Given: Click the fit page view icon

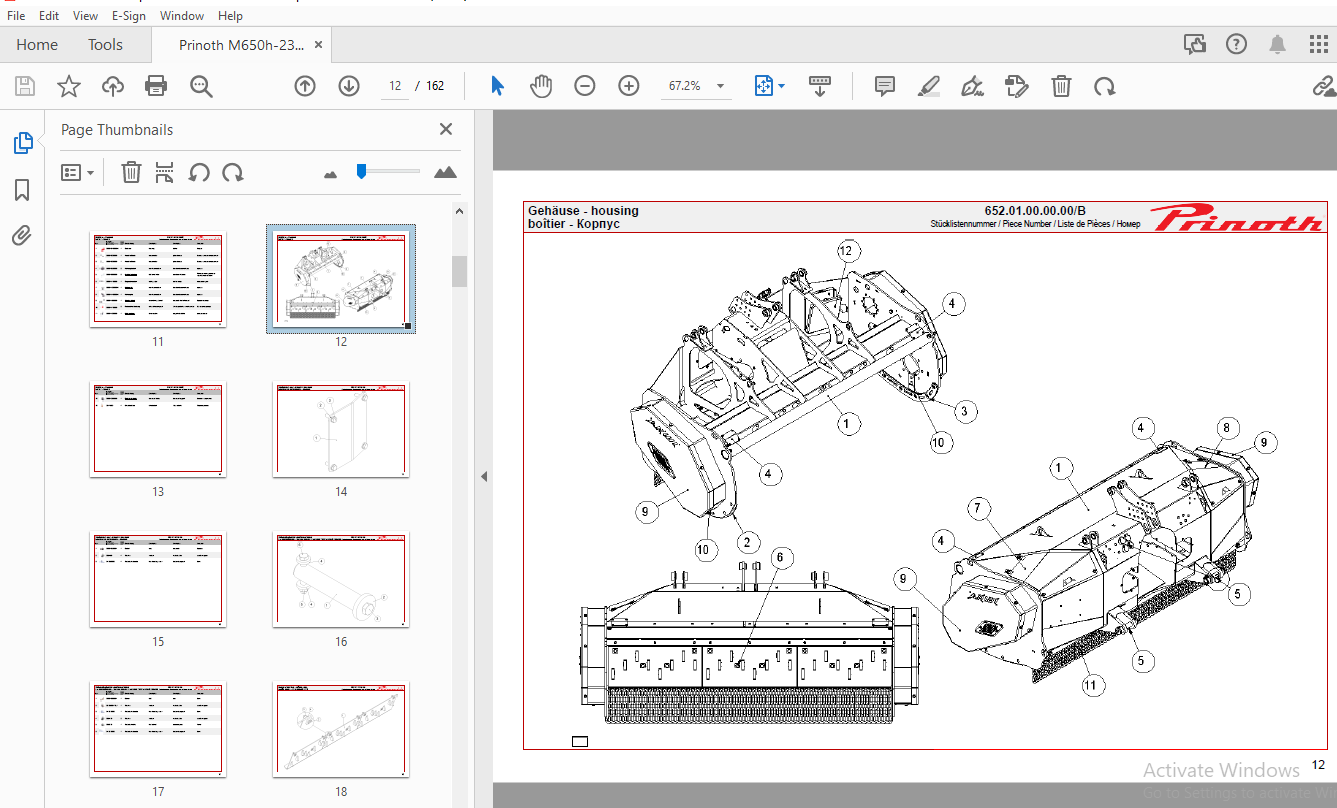Looking at the screenshot, I should click(763, 86).
